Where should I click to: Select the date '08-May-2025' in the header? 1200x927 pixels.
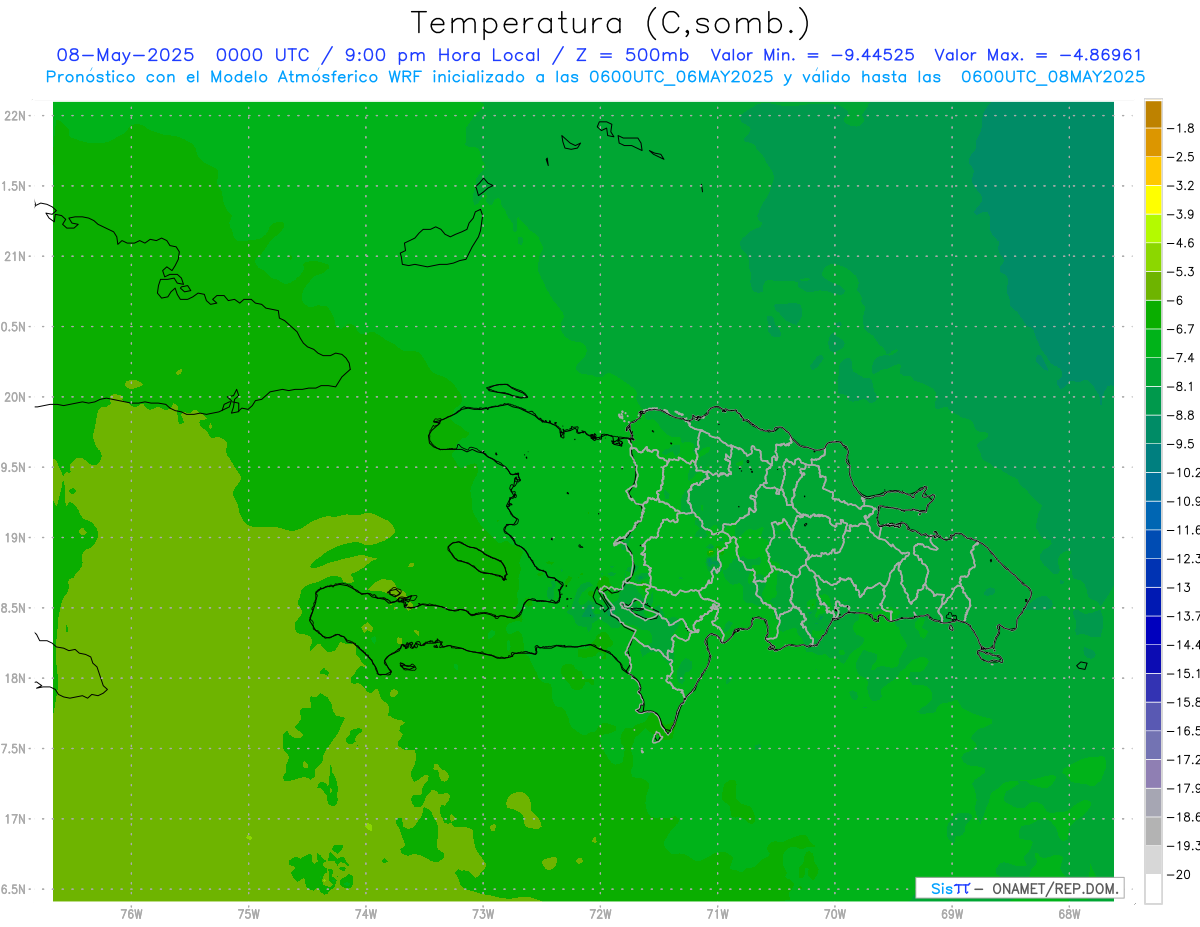[x=125, y=55]
